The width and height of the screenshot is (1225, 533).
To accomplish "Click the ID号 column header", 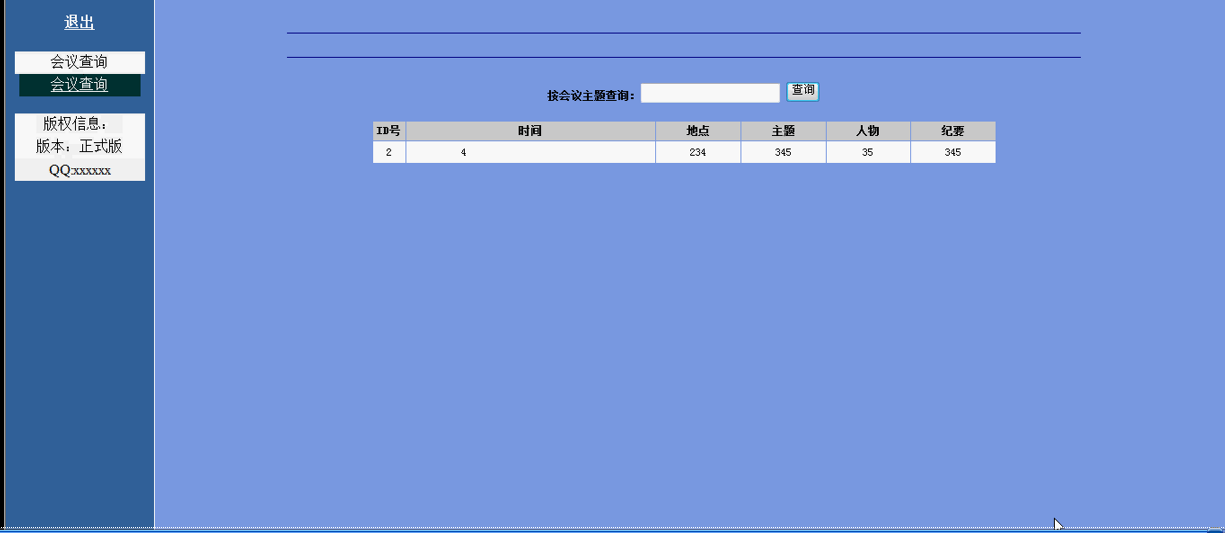I will click(389, 131).
